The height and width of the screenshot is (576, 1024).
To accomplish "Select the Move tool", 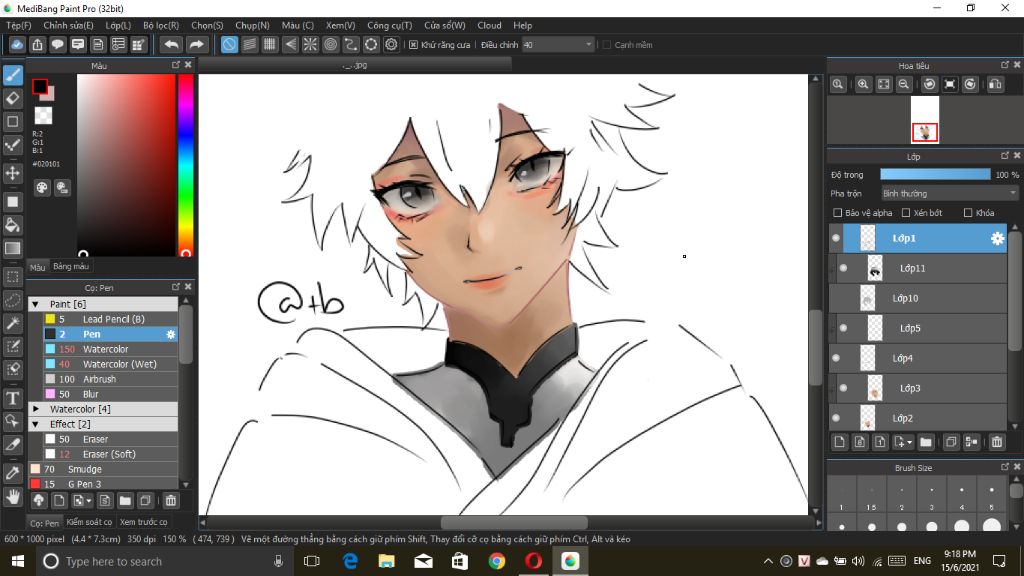I will pos(12,173).
